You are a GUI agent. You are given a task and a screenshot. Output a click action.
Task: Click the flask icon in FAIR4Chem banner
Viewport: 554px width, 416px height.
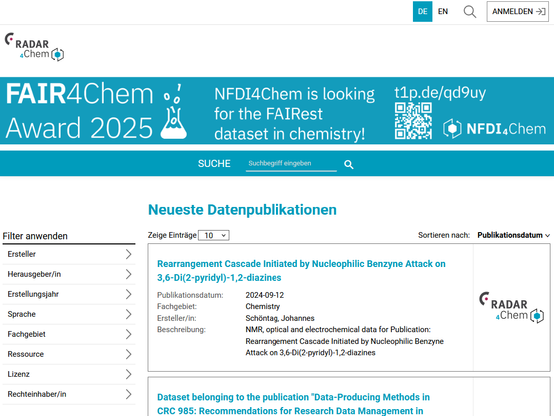(173, 112)
